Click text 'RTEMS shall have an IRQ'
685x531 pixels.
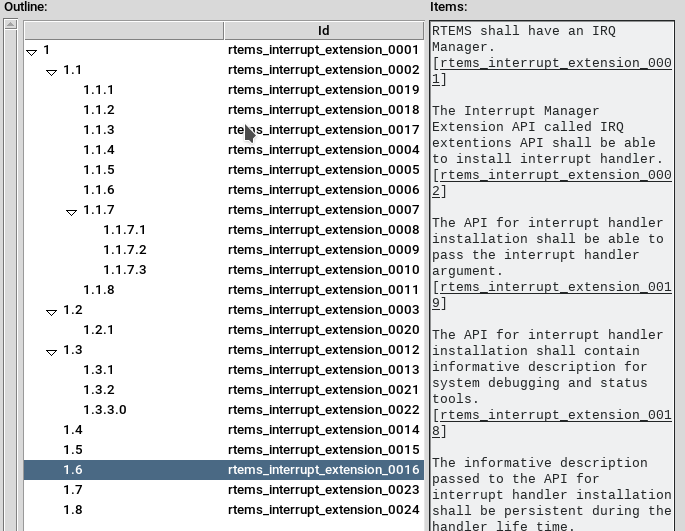524,31
